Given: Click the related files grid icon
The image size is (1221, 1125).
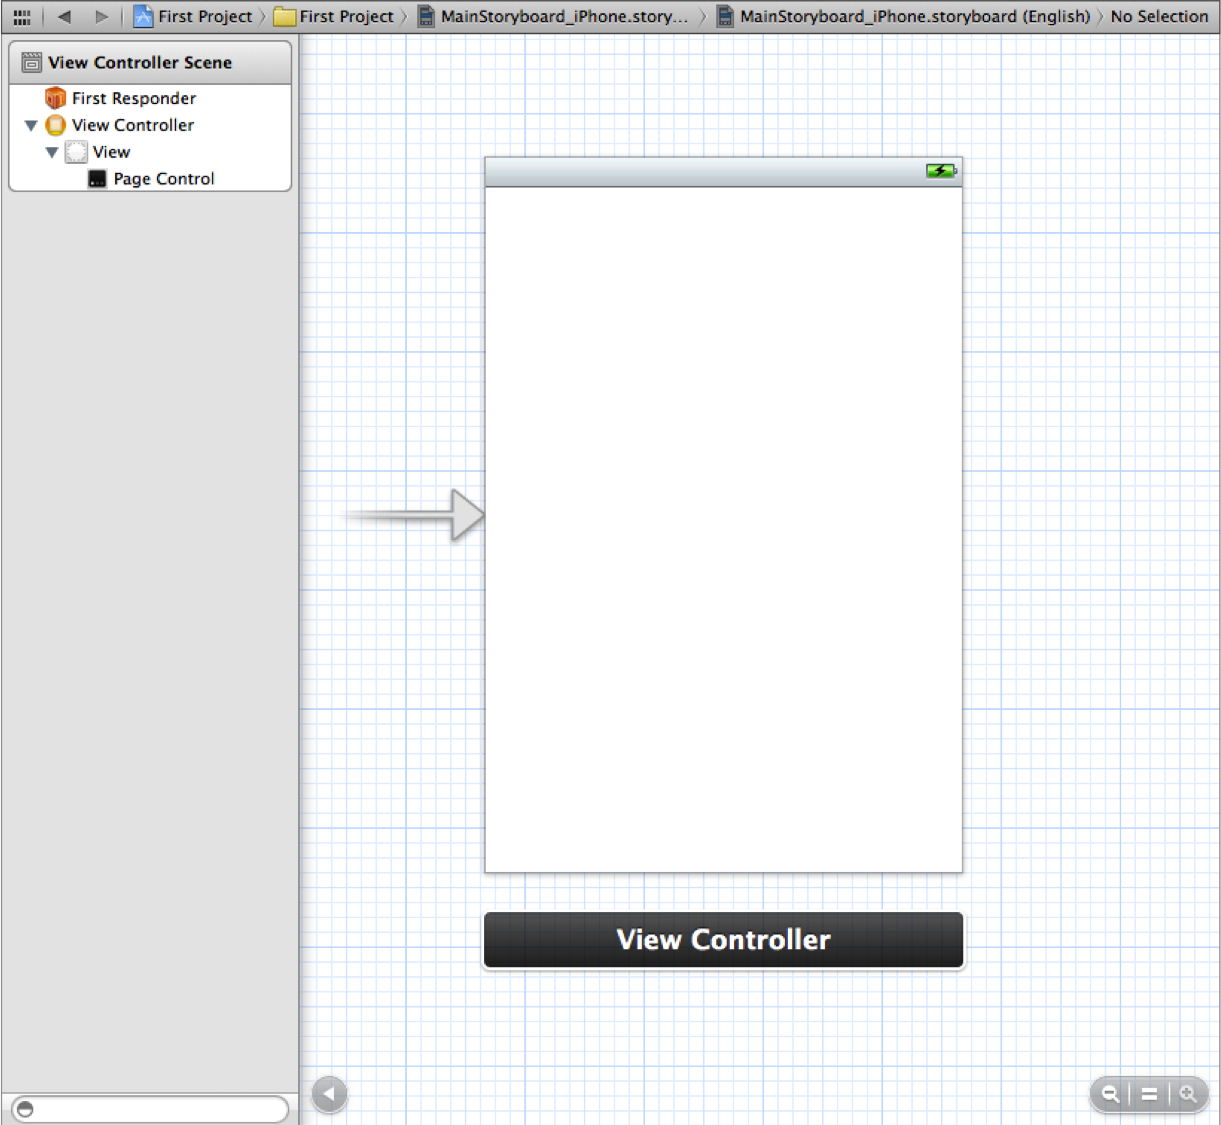Looking at the screenshot, I should [x=21, y=17].
